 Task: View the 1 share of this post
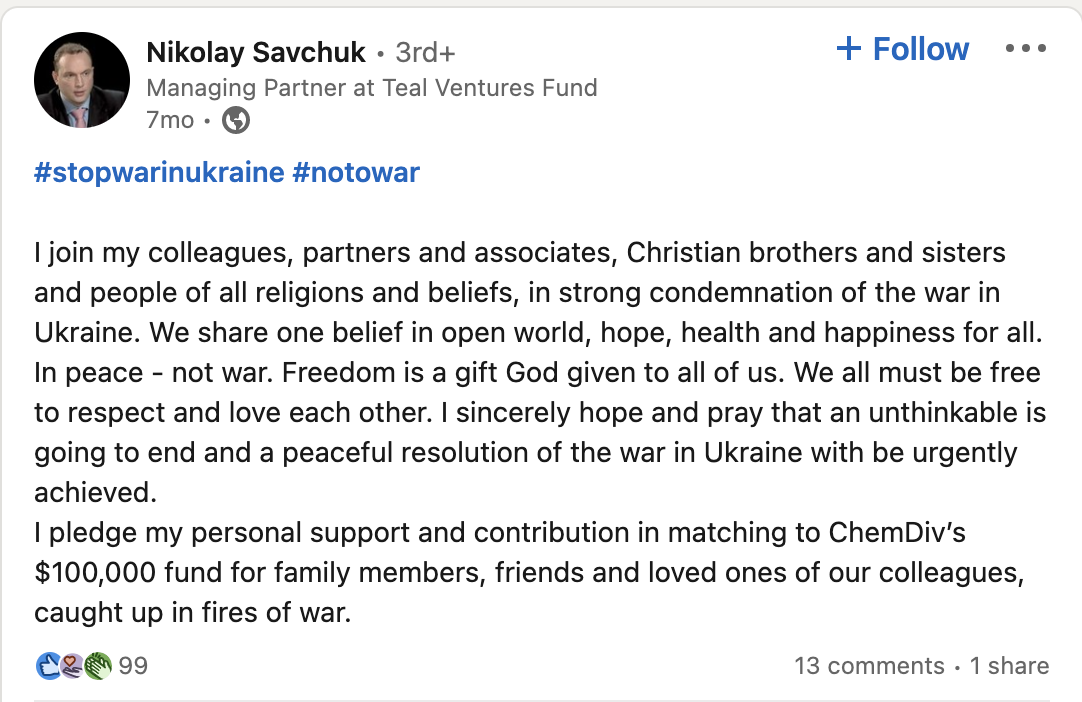coord(1010,665)
